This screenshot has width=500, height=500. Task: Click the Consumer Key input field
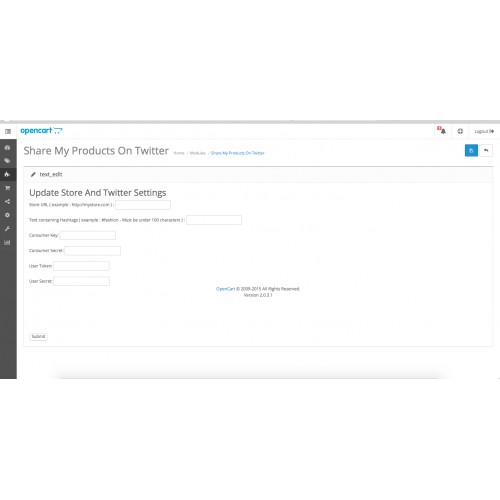point(88,235)
